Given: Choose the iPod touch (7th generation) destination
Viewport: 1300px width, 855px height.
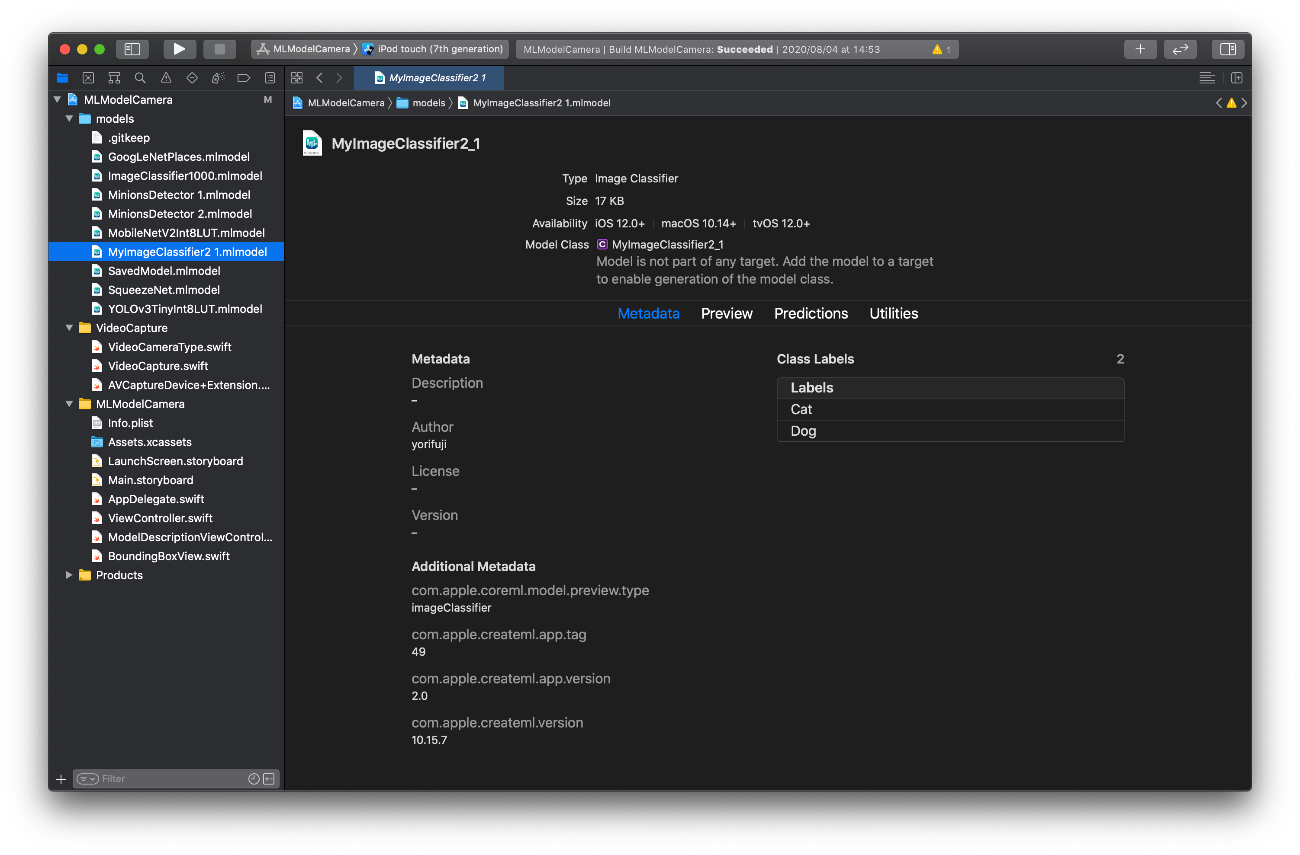Looking at the screenshot, I should point(433,49).
